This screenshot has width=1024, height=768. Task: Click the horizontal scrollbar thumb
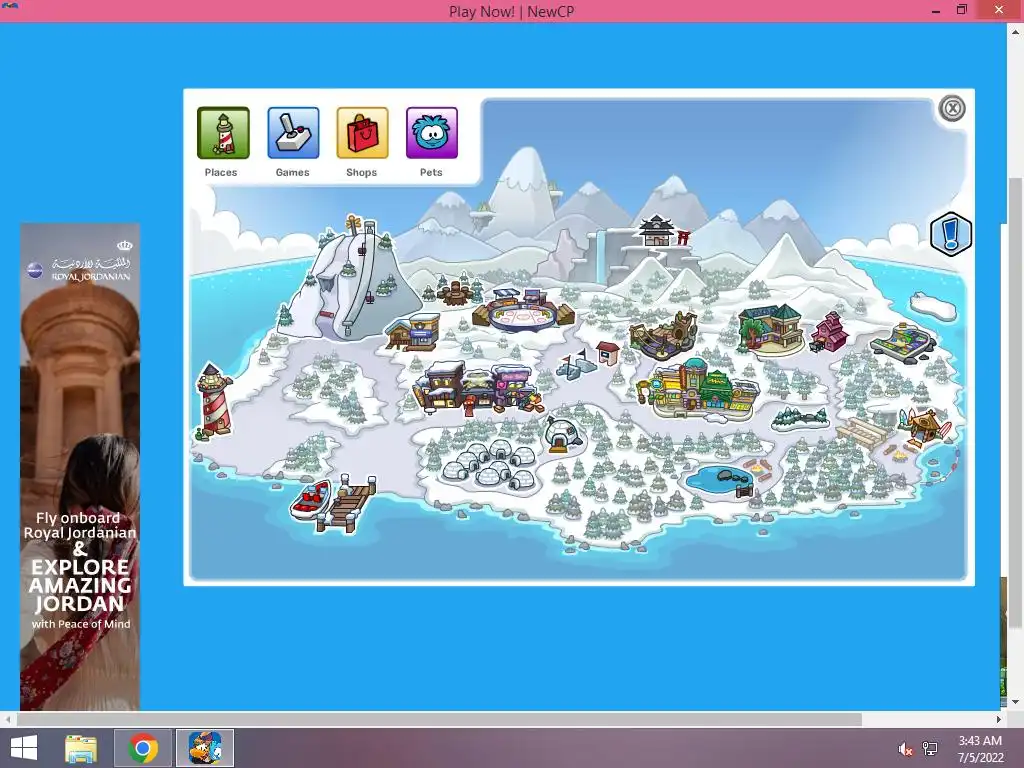click(439, 719)
